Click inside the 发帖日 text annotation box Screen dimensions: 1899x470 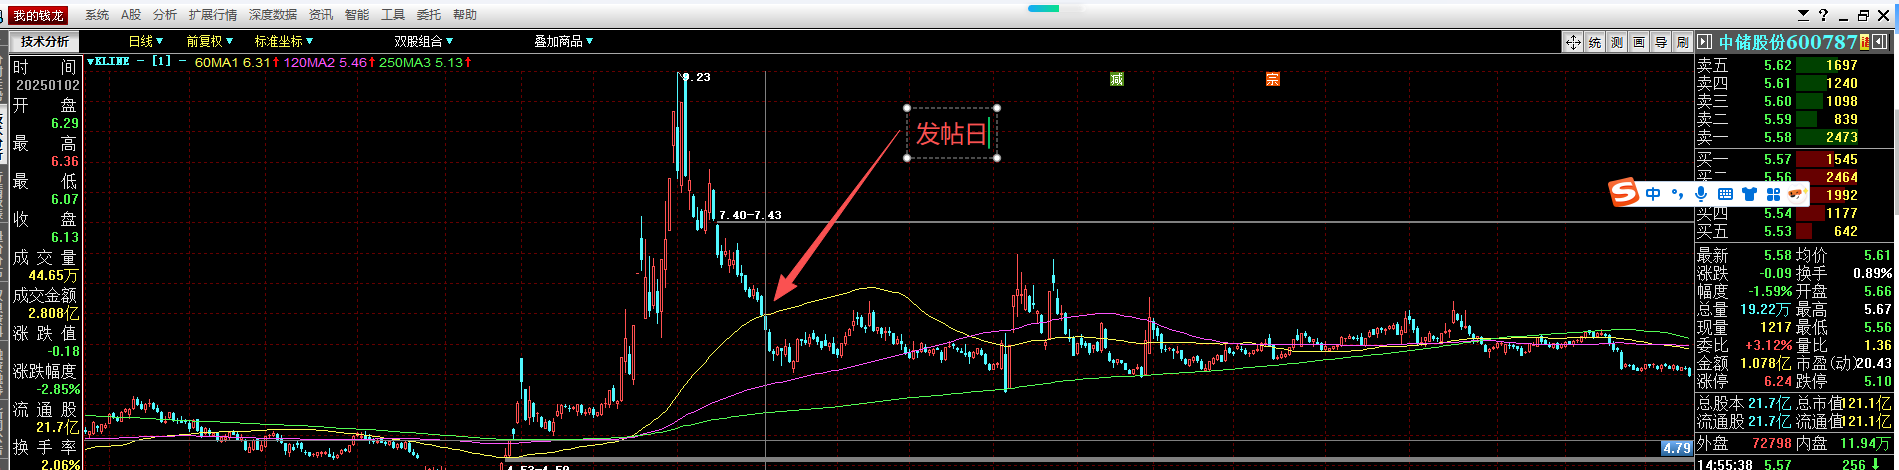[952, 133]
